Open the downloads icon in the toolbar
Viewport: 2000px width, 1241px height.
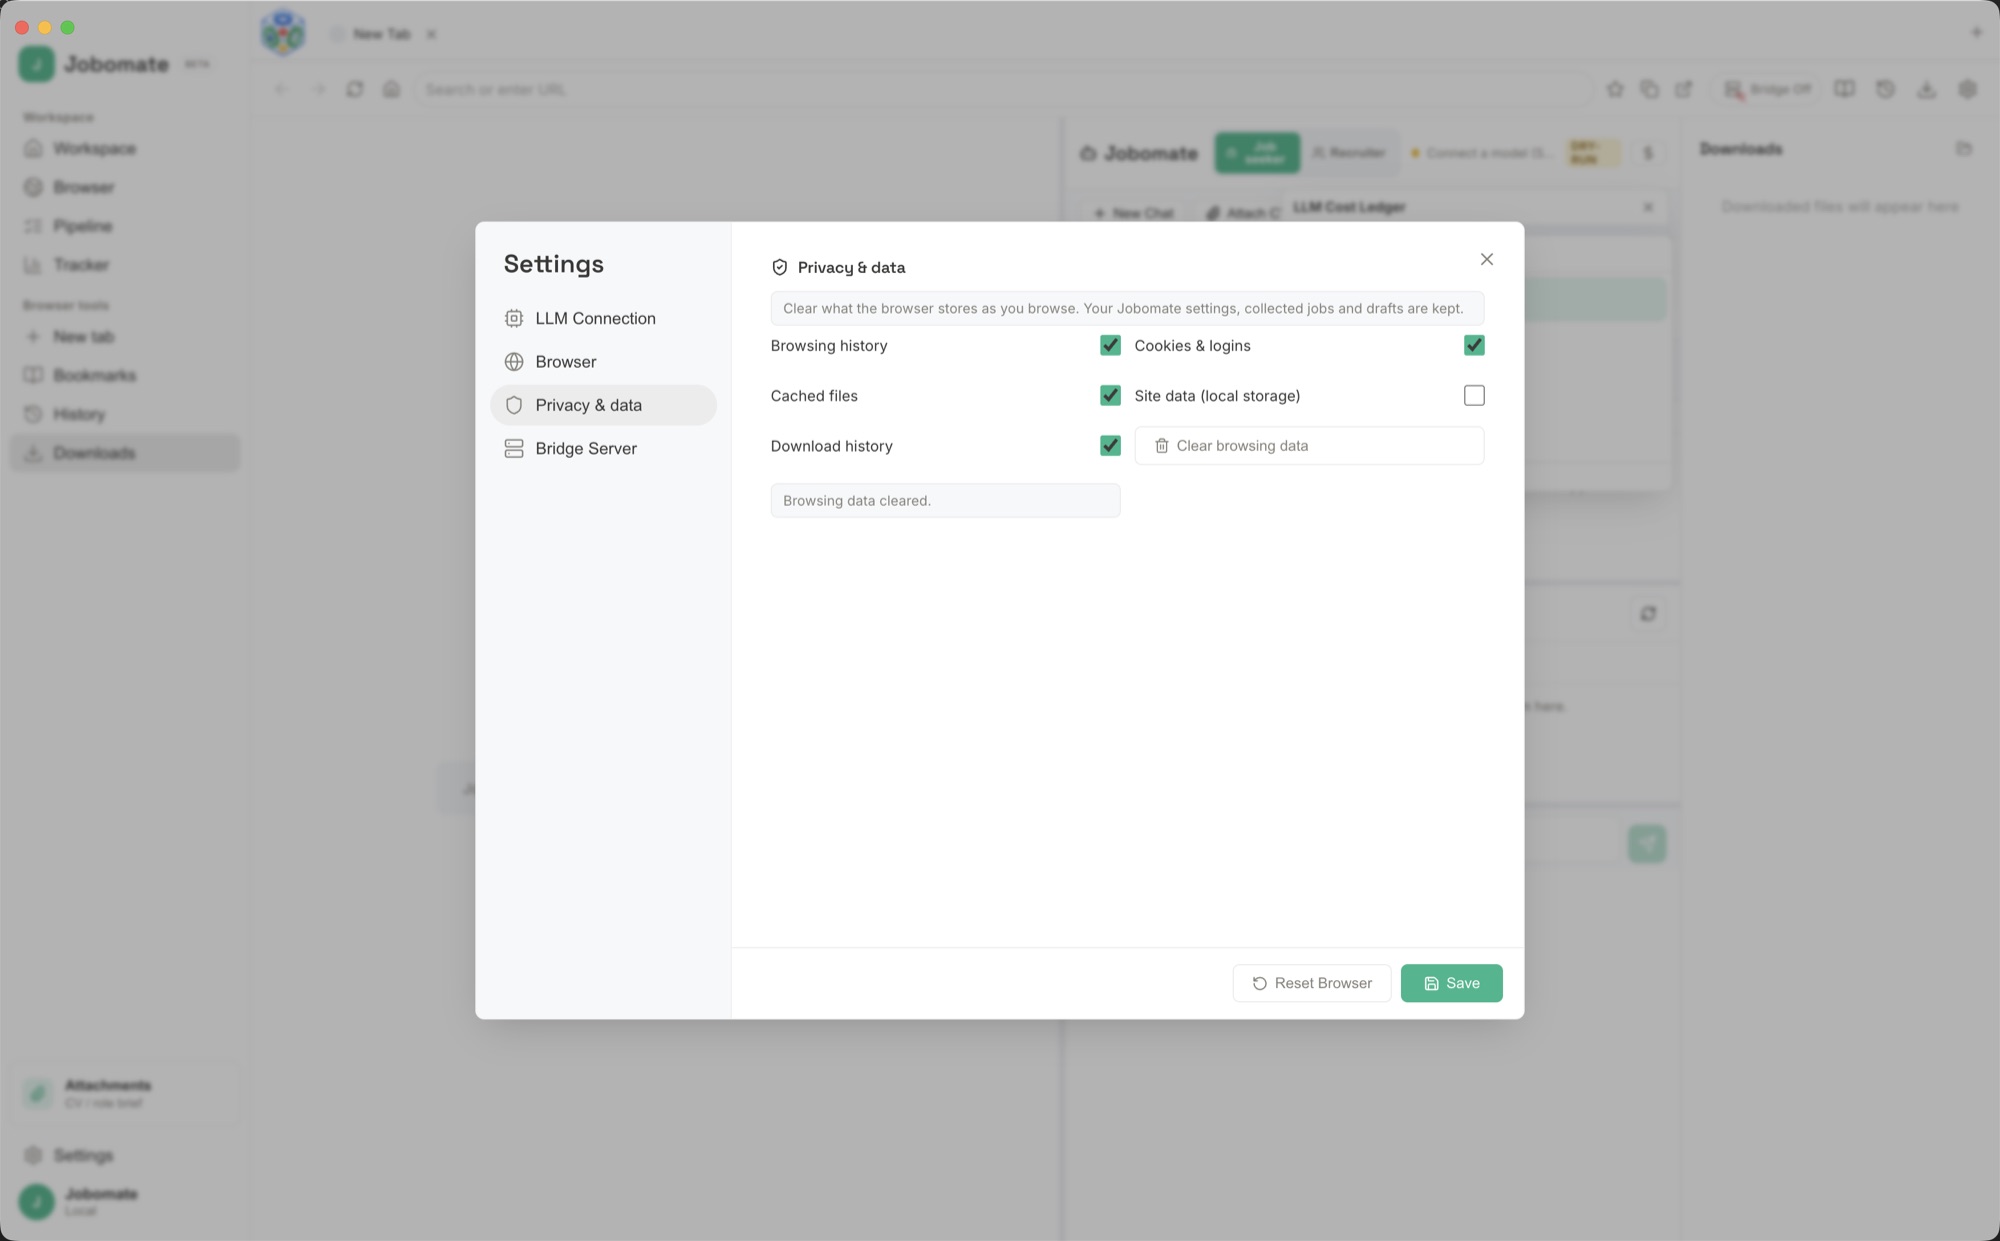click(1926, 89)
